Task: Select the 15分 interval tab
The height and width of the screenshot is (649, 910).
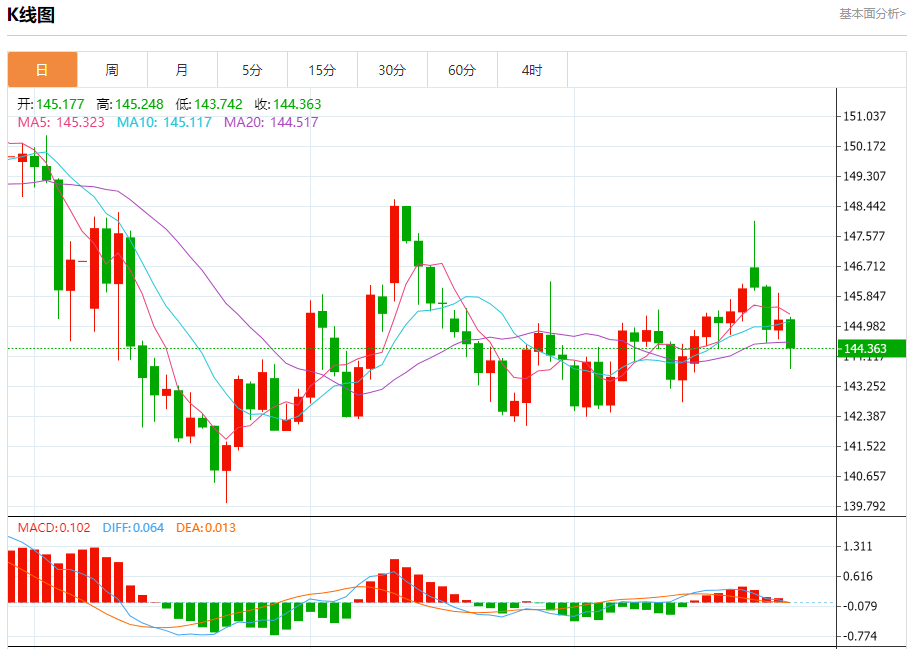Action: tap(322, 70)
